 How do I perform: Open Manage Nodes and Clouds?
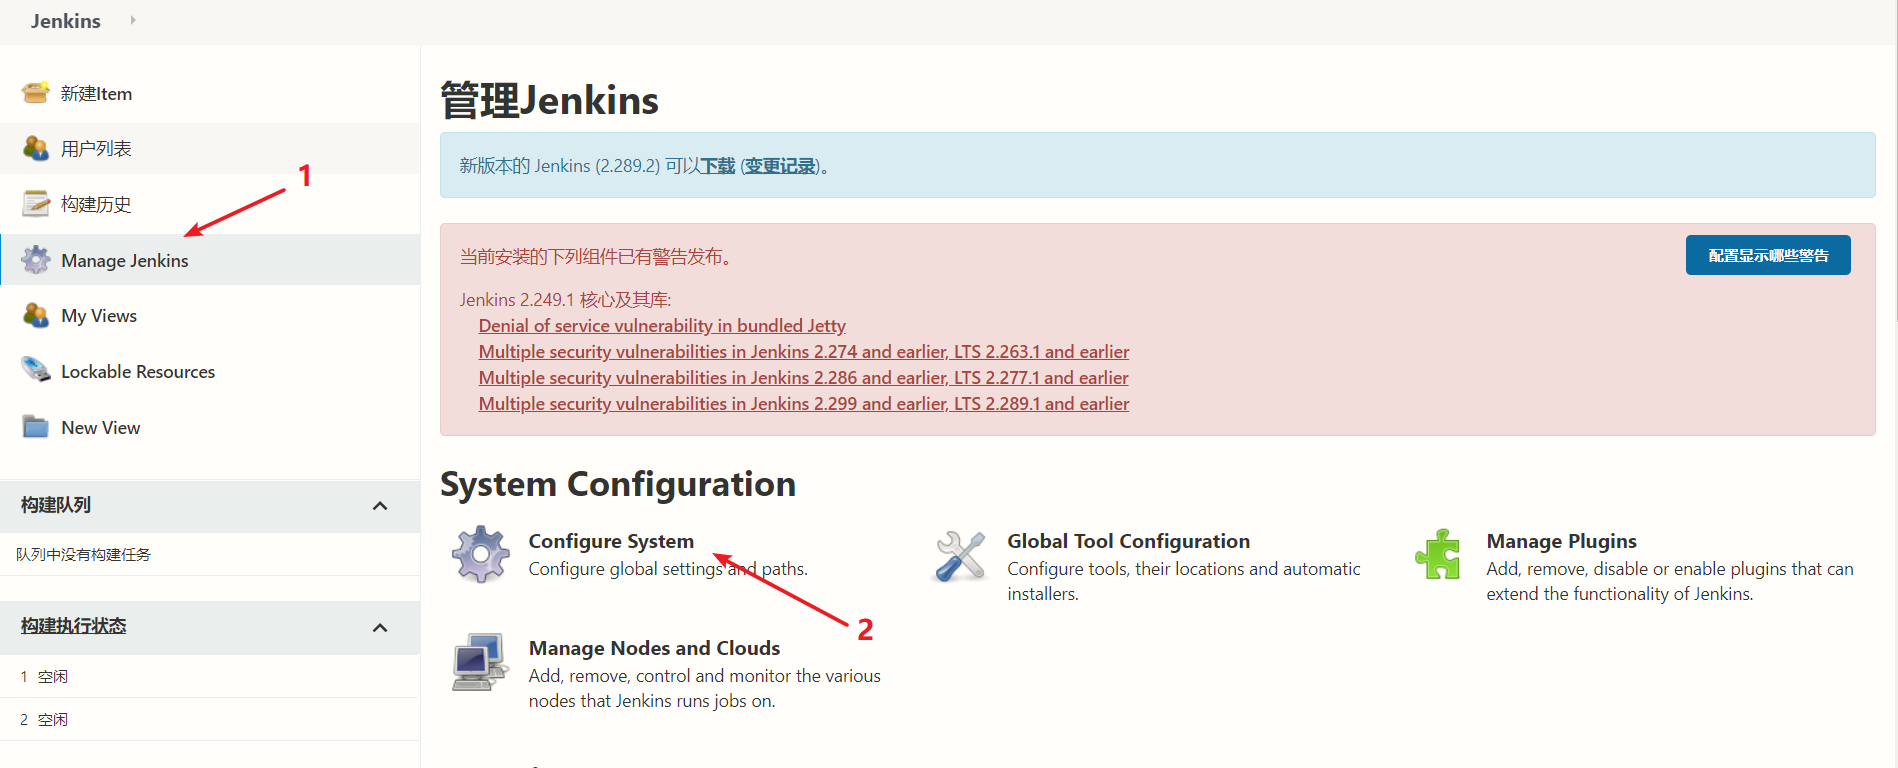pos(655,648)
